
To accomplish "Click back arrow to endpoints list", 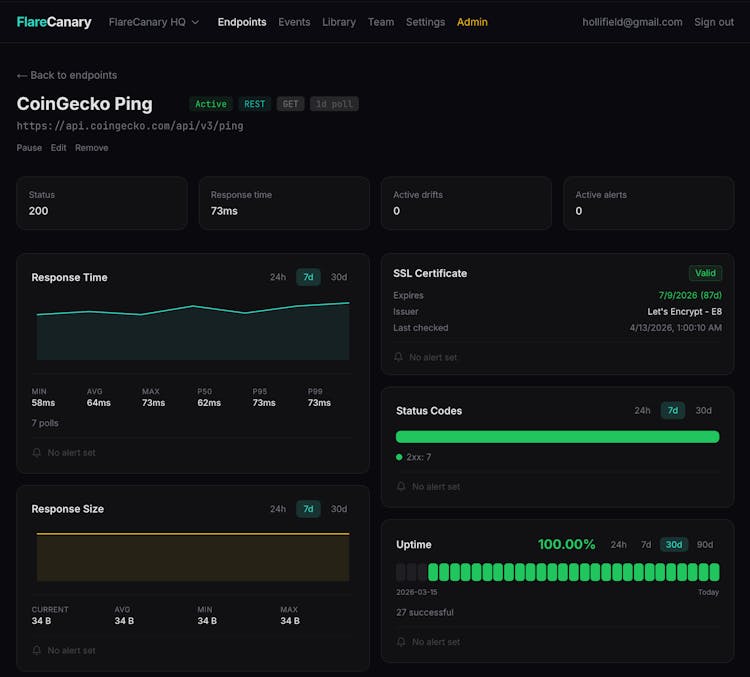I will pyautogui.click(x=22, y=76).
